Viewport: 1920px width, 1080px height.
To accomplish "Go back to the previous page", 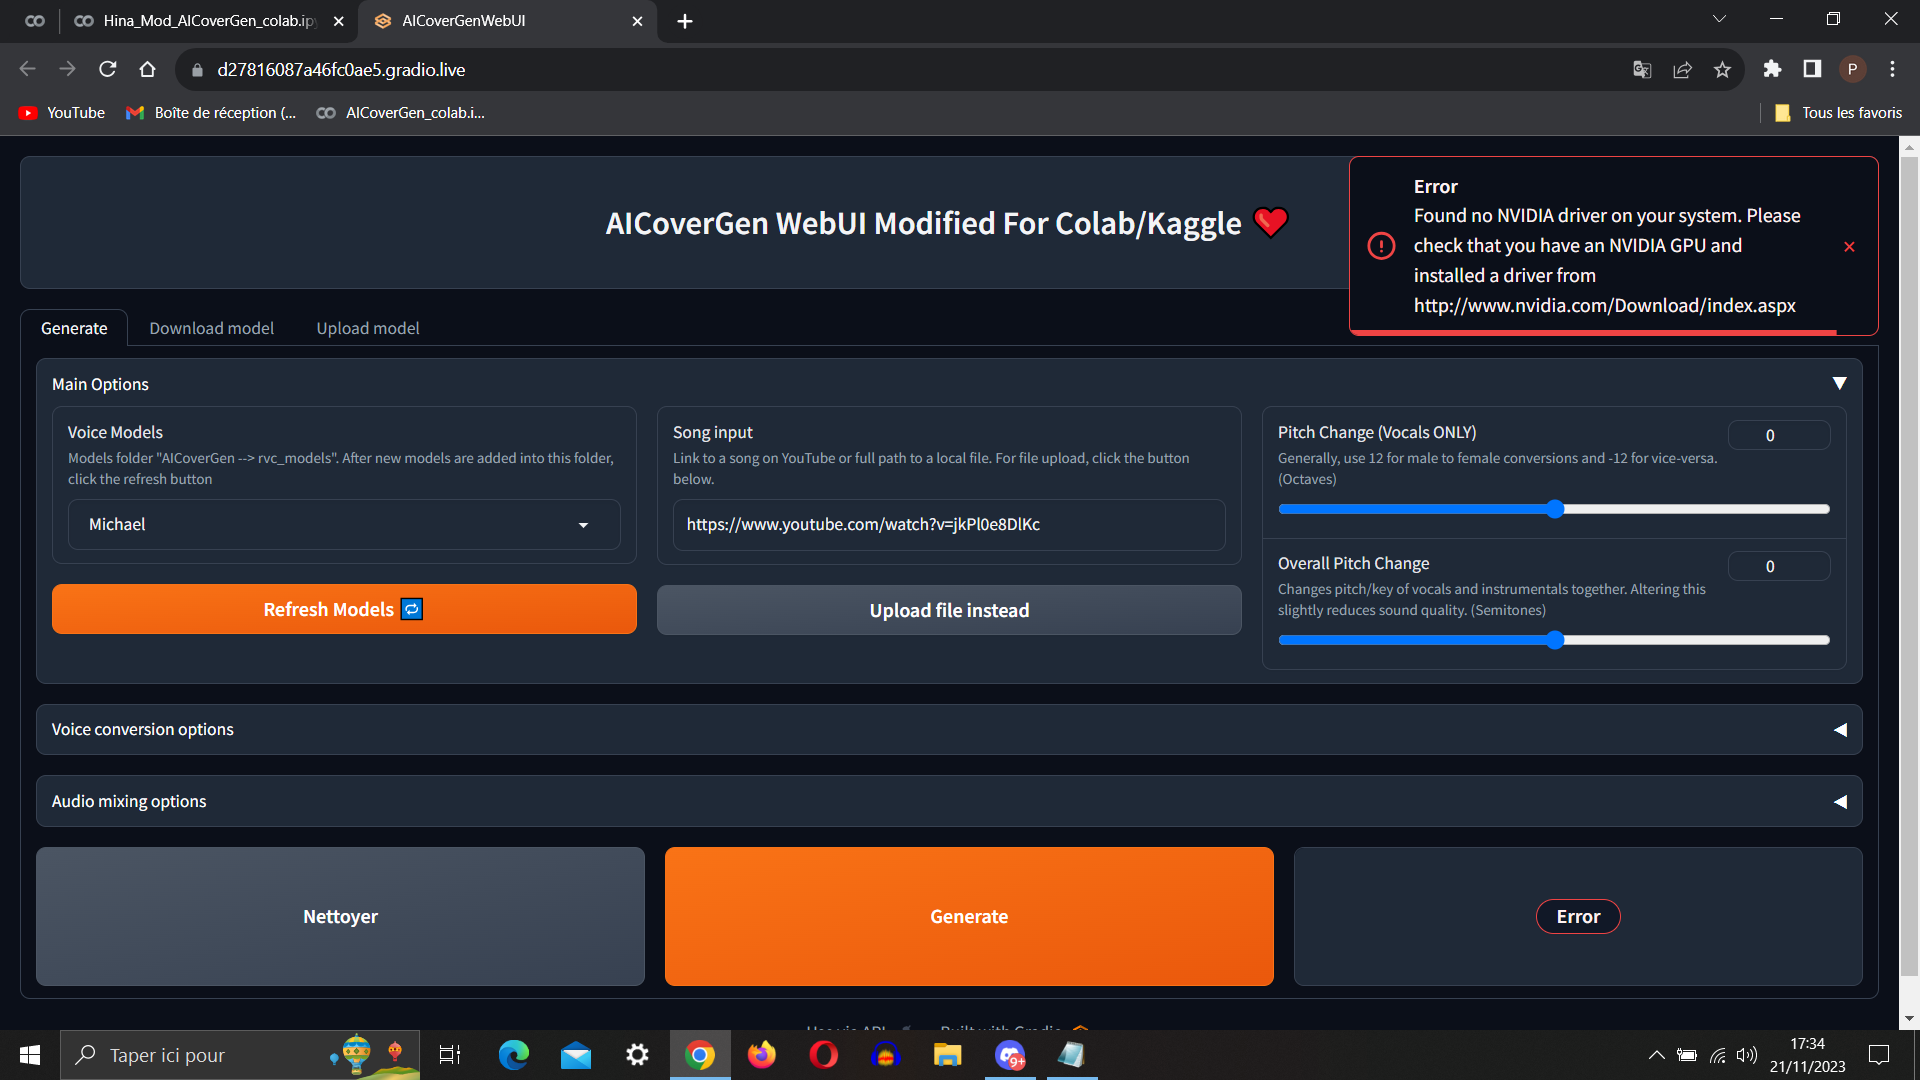I will 28,69.
